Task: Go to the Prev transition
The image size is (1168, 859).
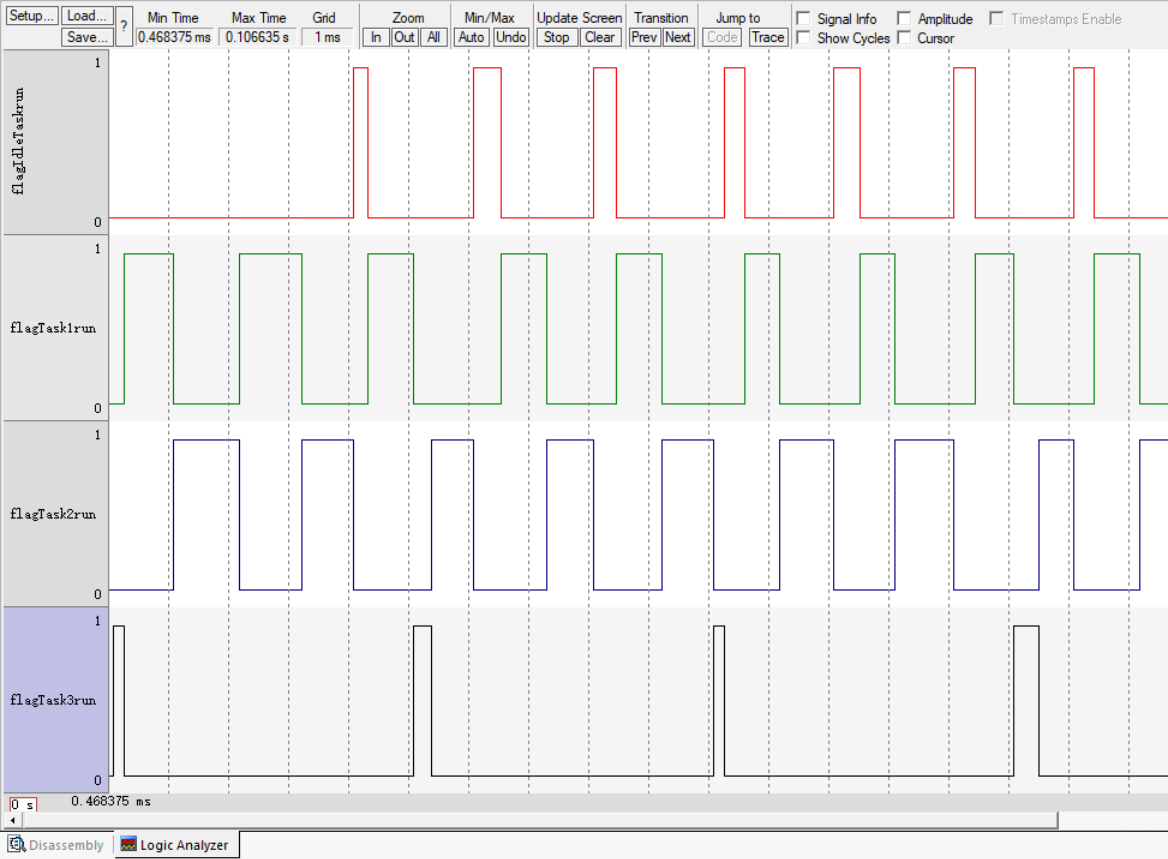Action: [x=644, y=37]
